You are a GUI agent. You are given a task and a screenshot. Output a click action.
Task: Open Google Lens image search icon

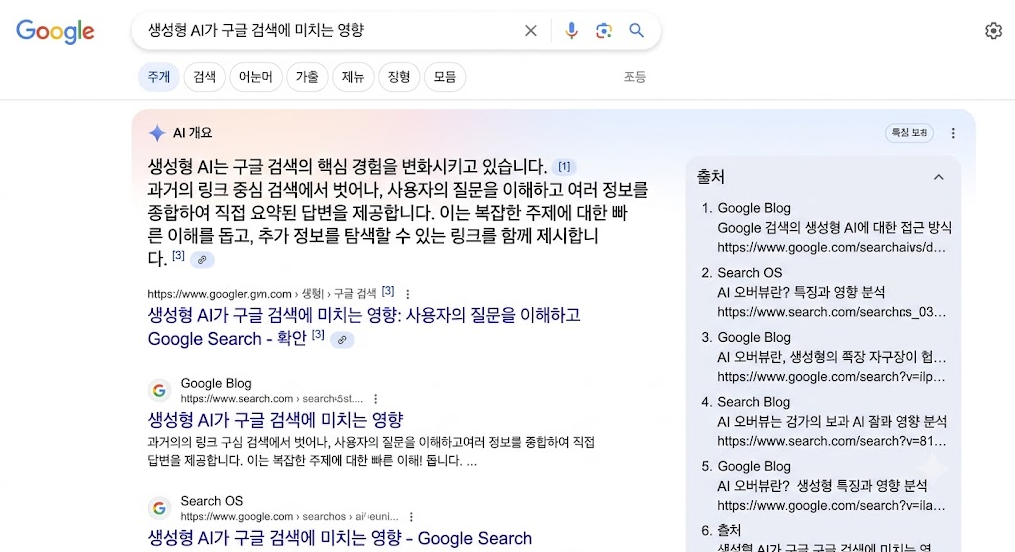[603, 30]
